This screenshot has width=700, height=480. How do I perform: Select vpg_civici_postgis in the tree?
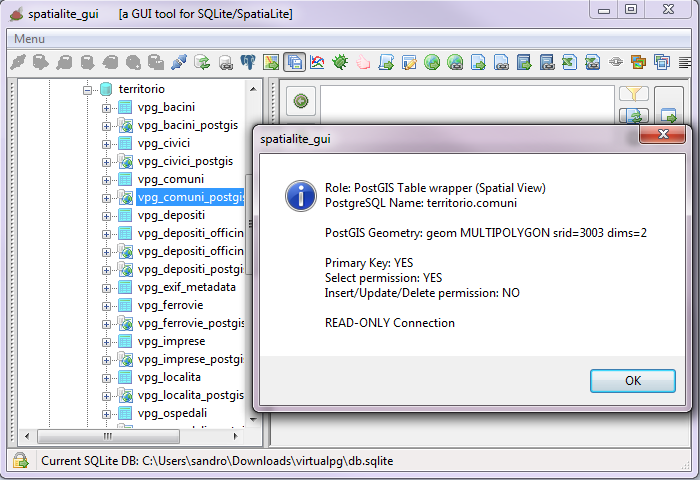(185, 161)
